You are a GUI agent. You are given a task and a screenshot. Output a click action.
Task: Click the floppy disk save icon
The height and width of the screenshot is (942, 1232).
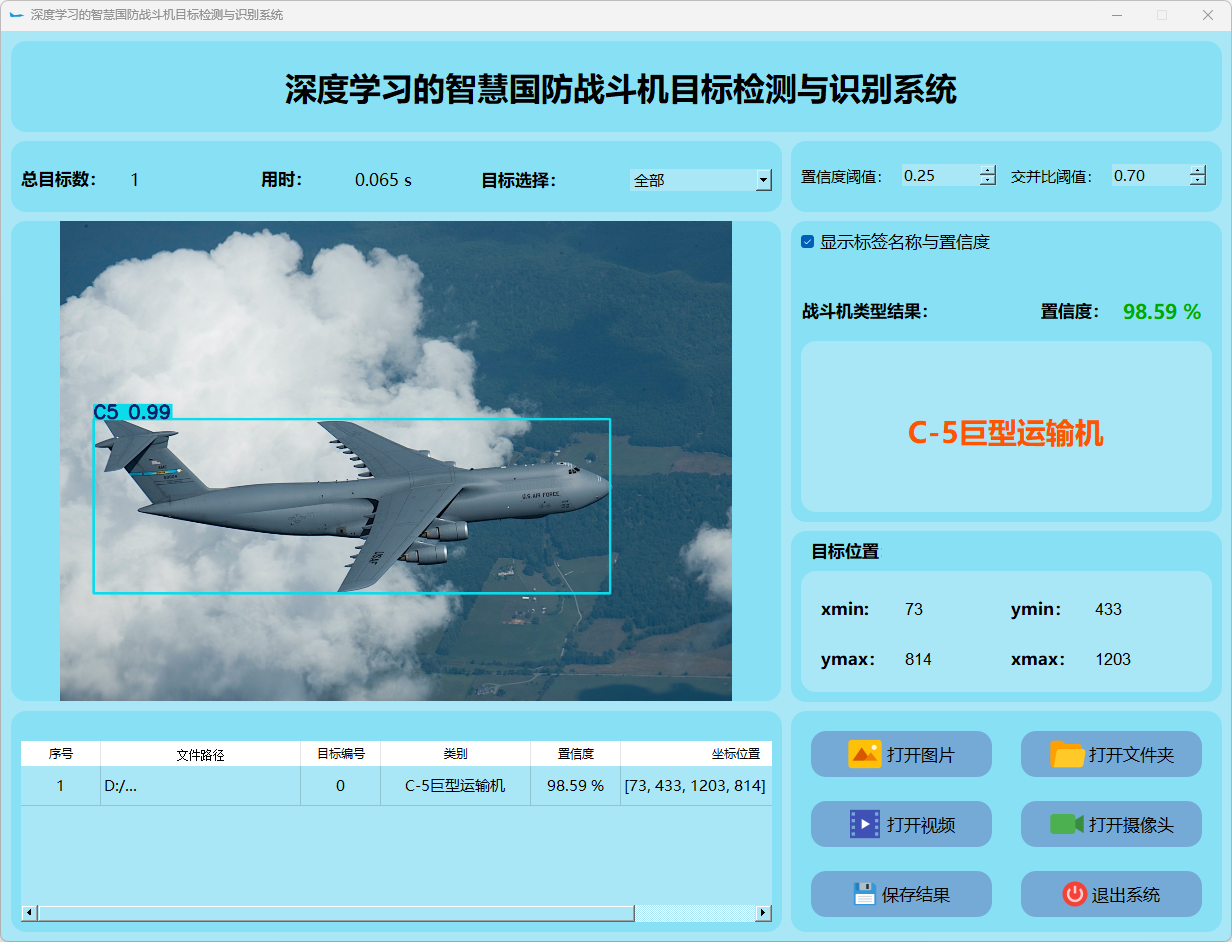(864, 894)
